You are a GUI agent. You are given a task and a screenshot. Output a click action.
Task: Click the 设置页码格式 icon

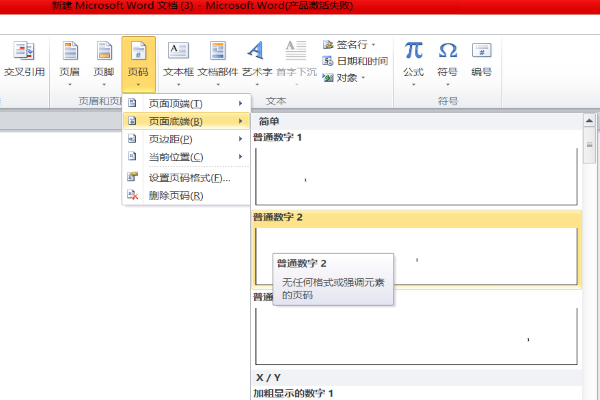[132, 177]
